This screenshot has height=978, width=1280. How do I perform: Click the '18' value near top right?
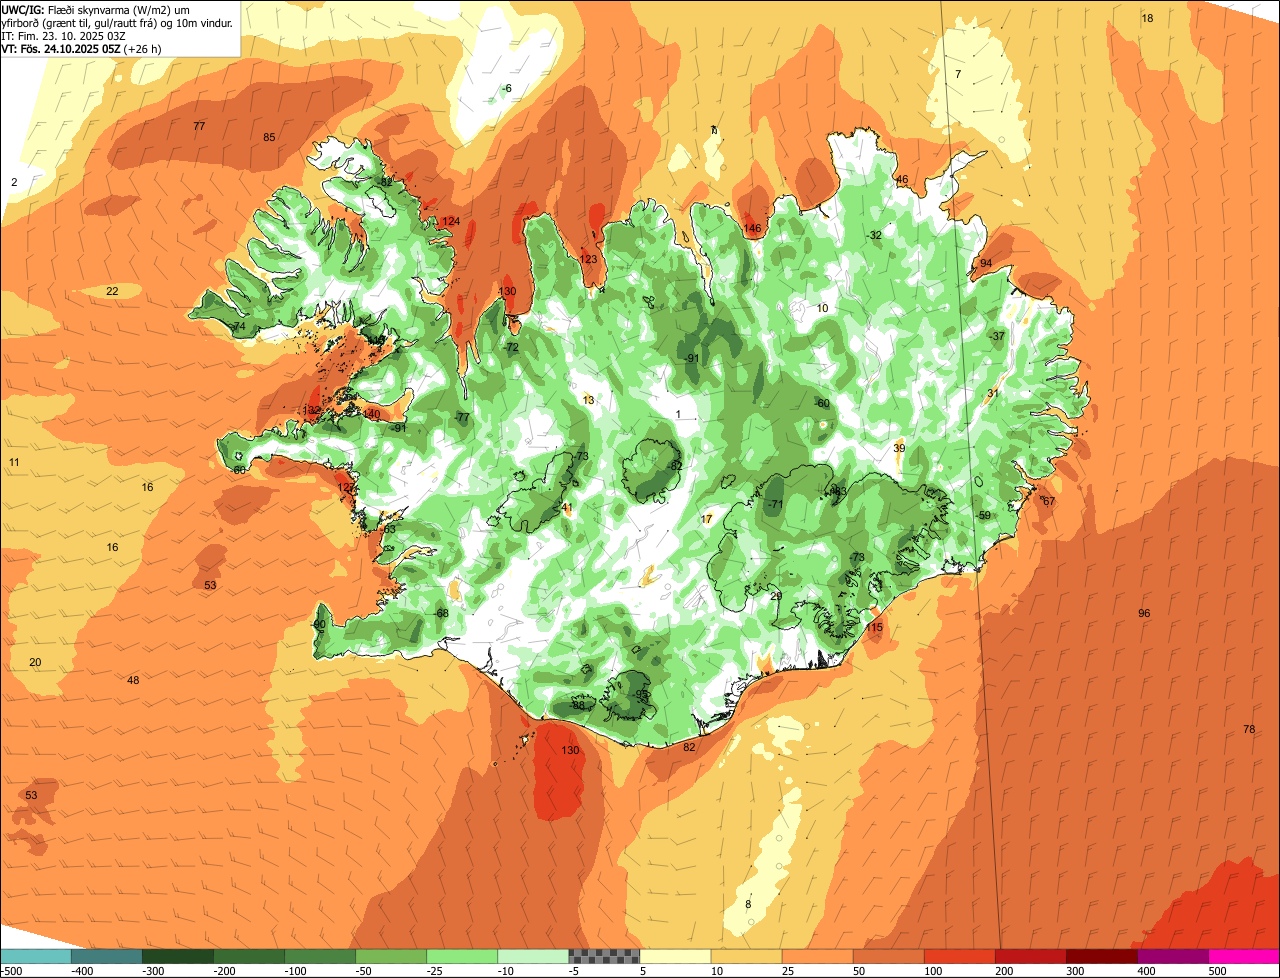coord(1147,18)
